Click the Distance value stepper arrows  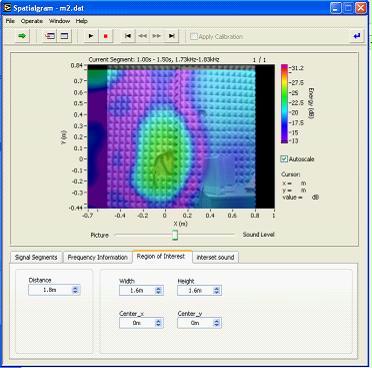pos(75,290)
